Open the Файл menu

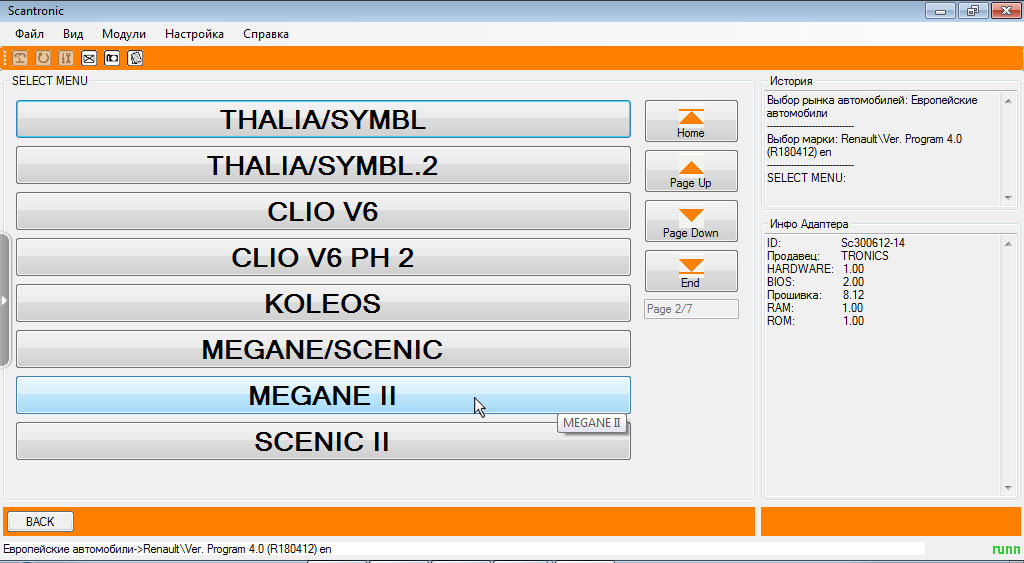(x=29, y=34)
